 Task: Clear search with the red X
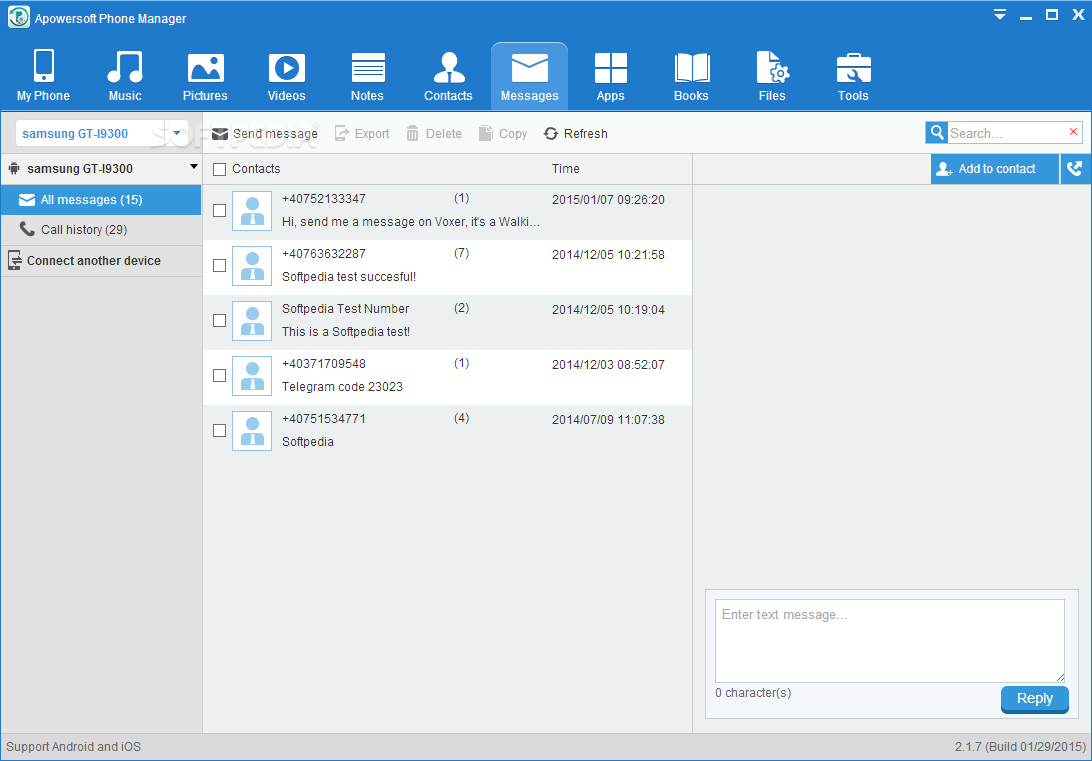pyautogui.click(x=1073, y=131)
